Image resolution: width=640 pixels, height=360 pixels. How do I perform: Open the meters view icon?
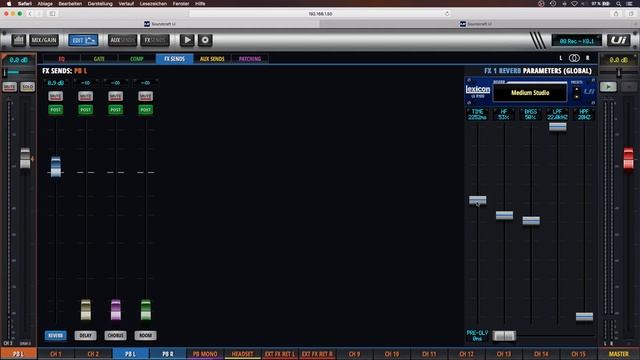click(x=18, y=40)
